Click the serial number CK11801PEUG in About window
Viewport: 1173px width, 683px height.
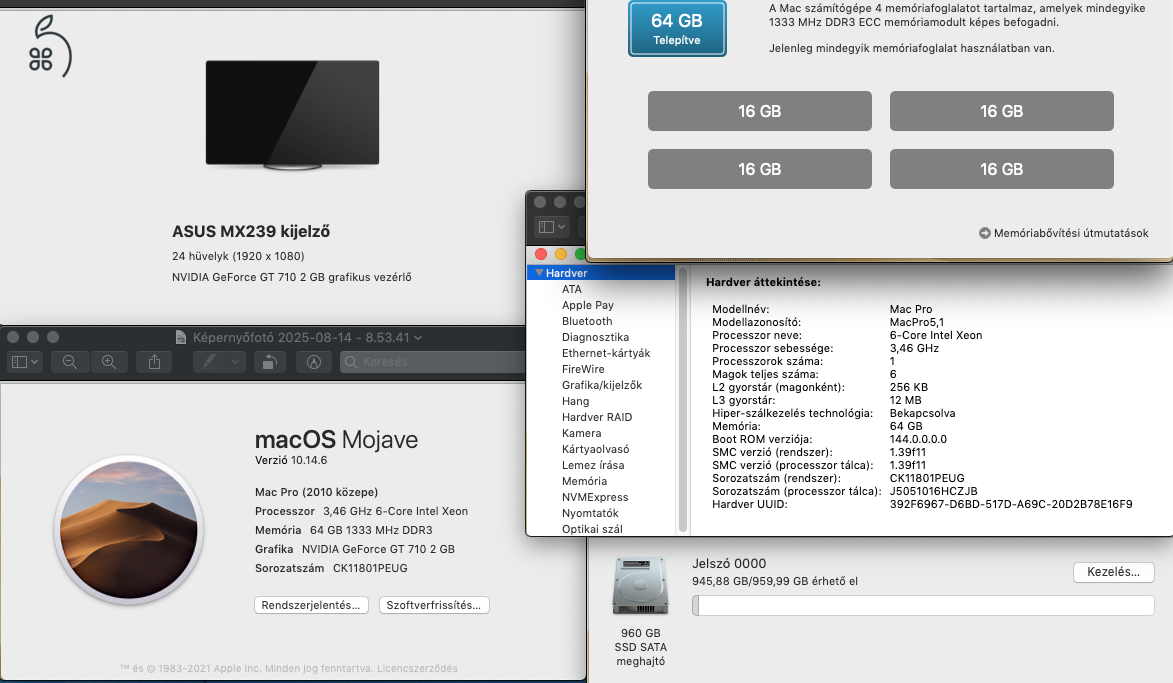[370, 569]
